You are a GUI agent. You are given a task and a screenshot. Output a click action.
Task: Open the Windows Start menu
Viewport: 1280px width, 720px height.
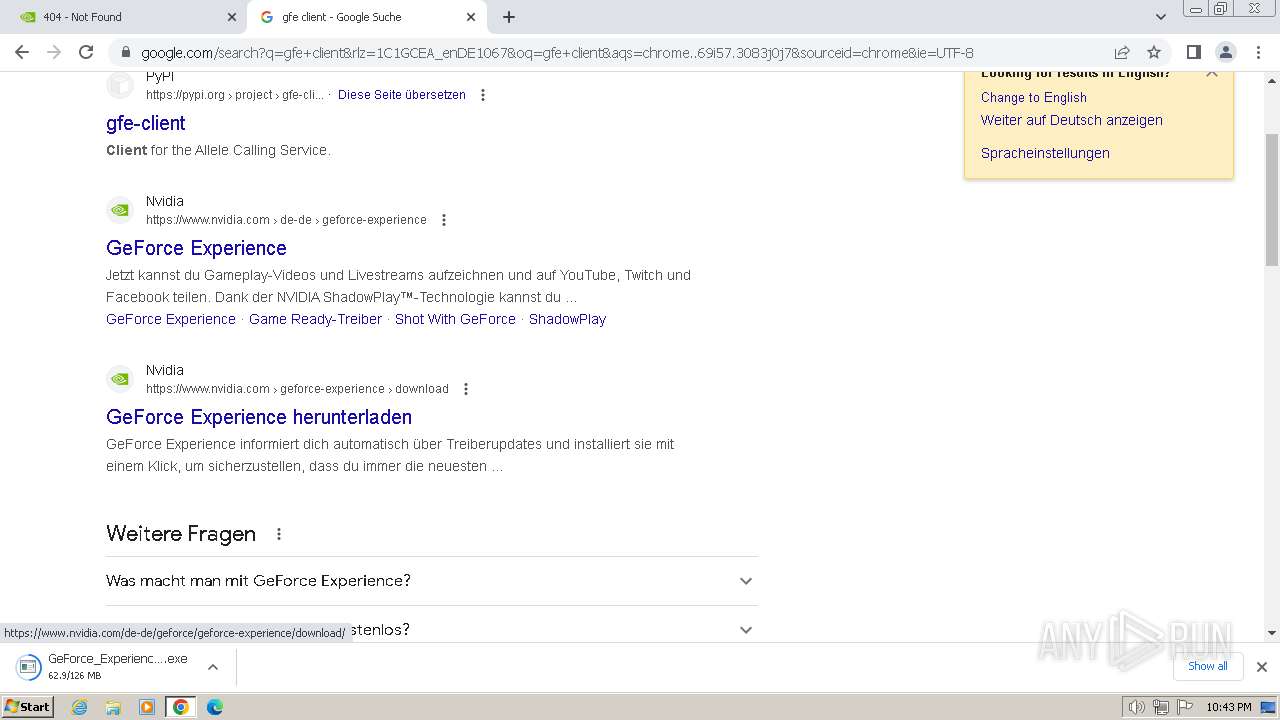point(28,706)
